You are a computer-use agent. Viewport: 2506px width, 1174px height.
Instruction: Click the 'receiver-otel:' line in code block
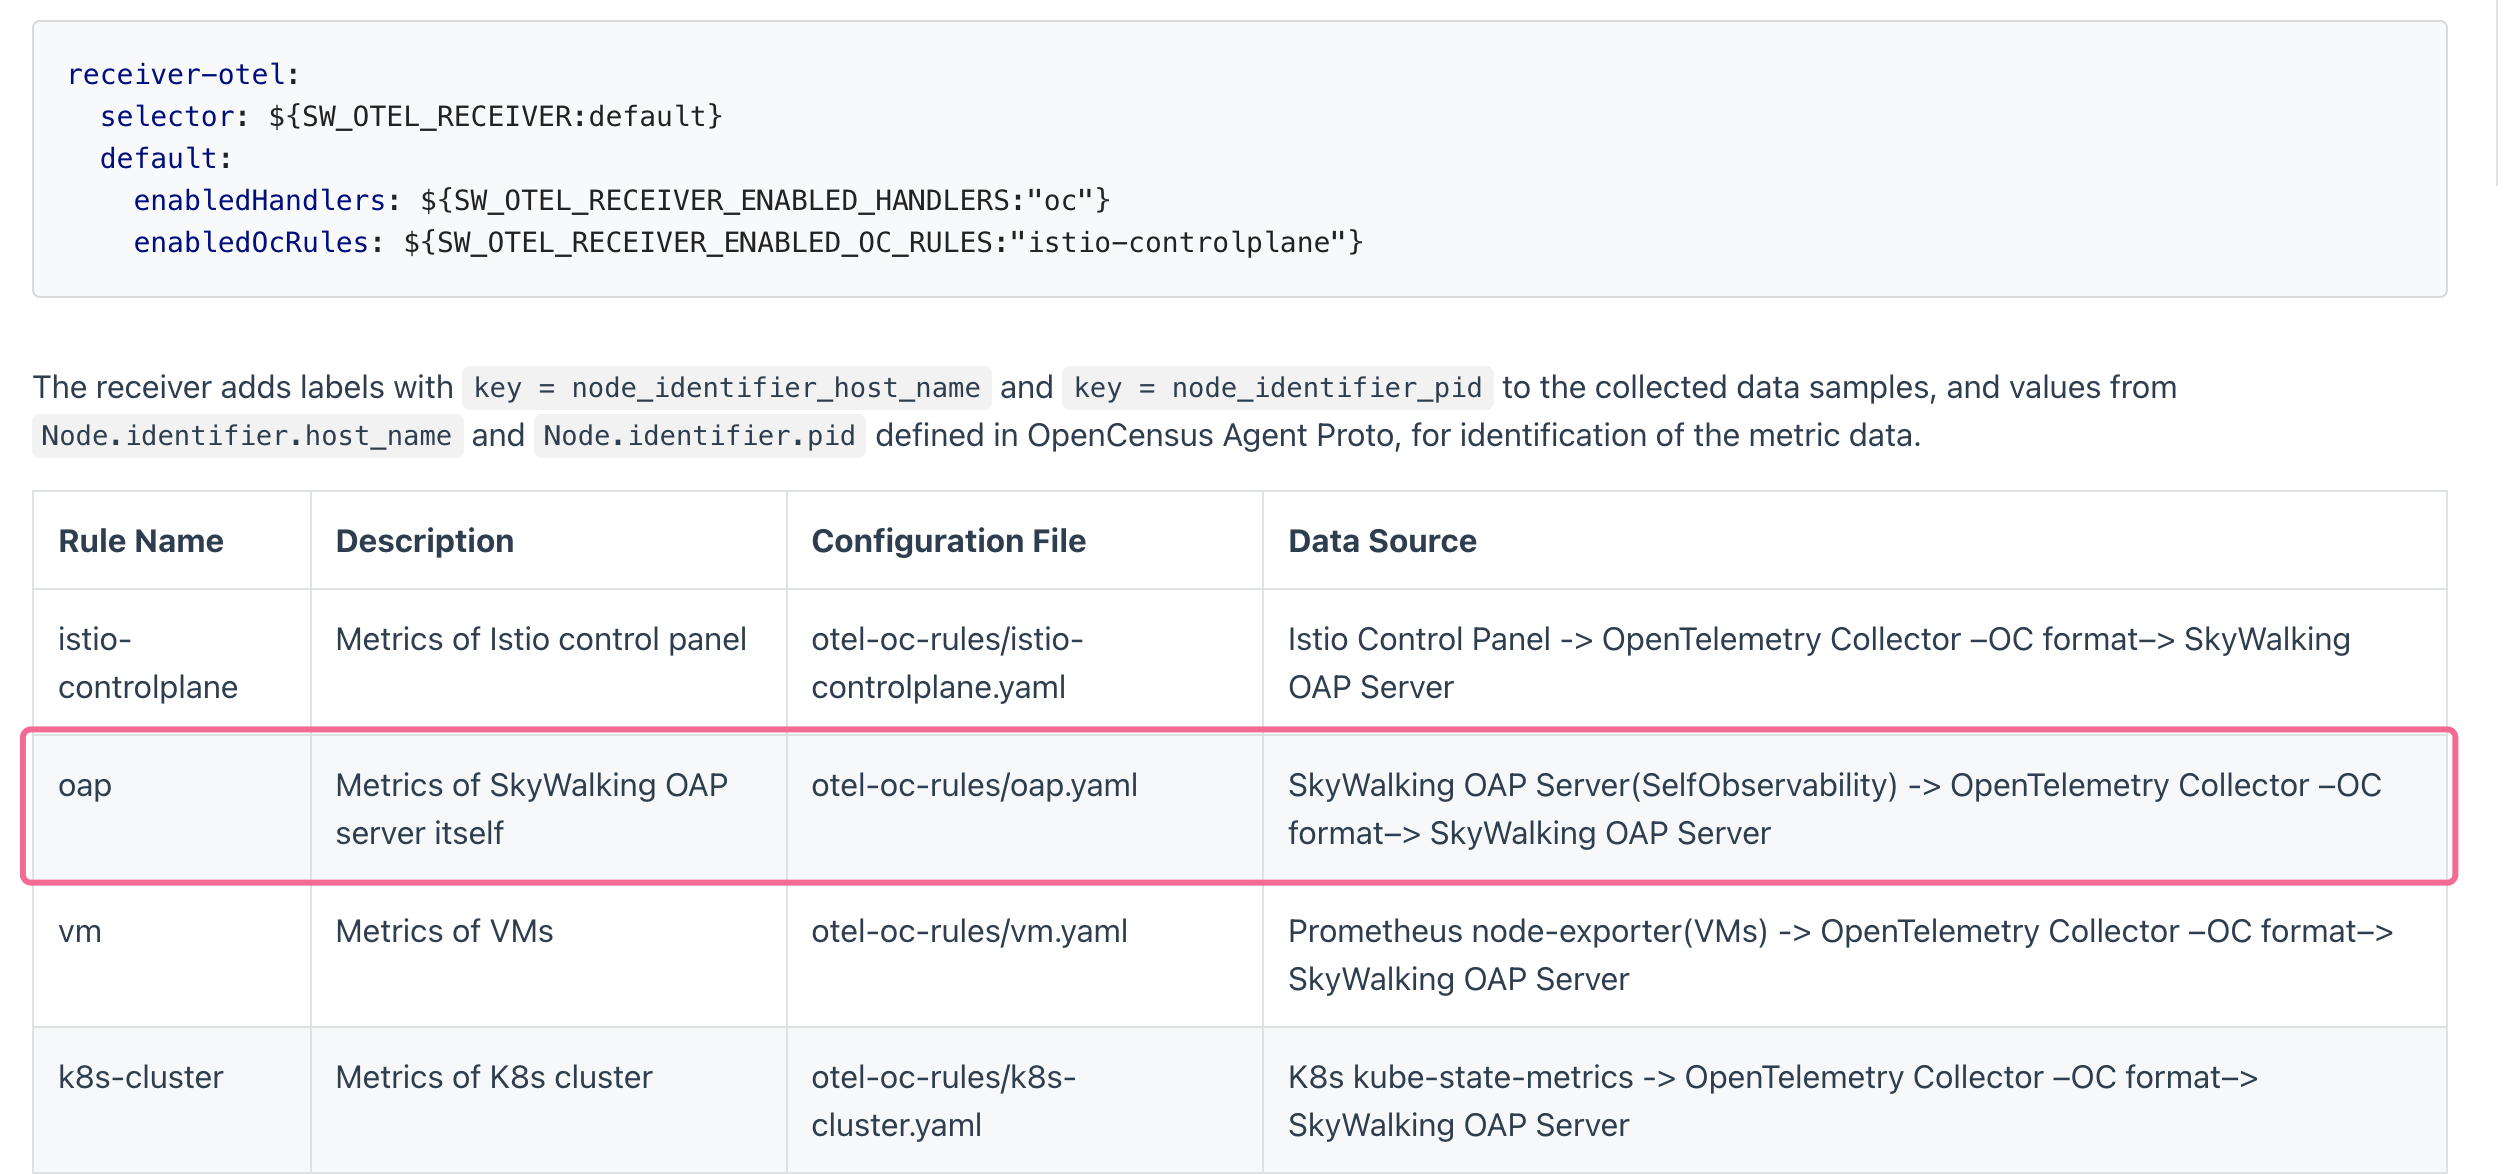tap(183, 75)
